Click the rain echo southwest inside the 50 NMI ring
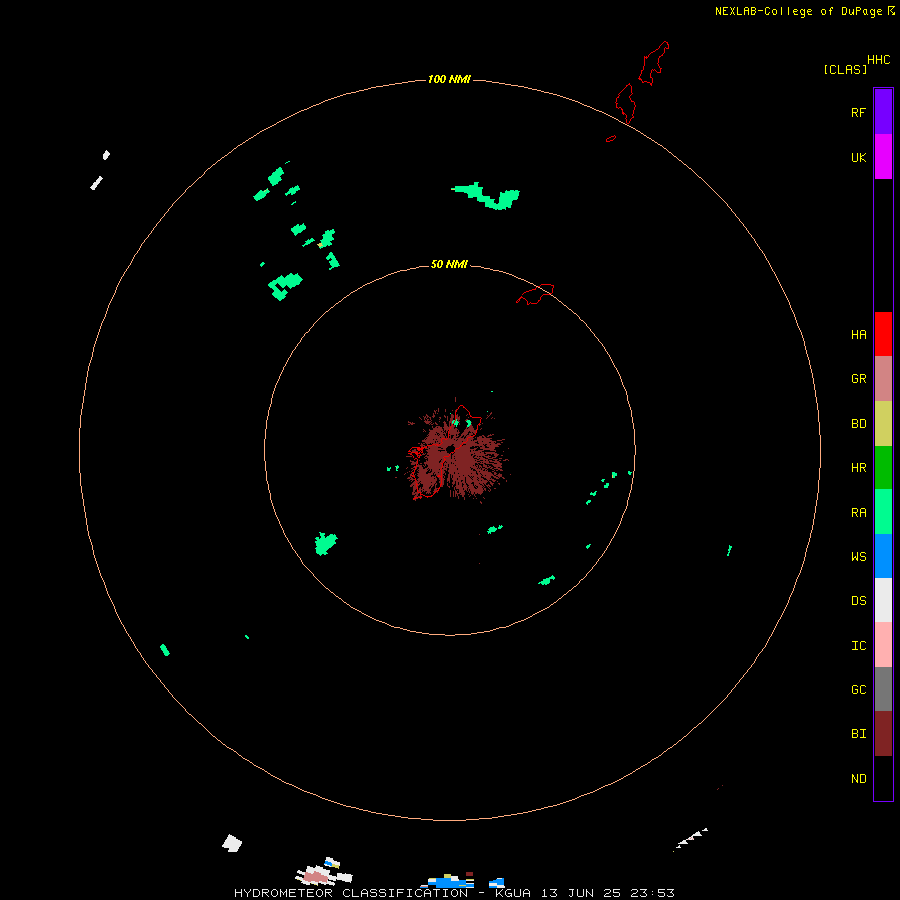The width and height of the screenshot is (900, 900). point(325,543)
